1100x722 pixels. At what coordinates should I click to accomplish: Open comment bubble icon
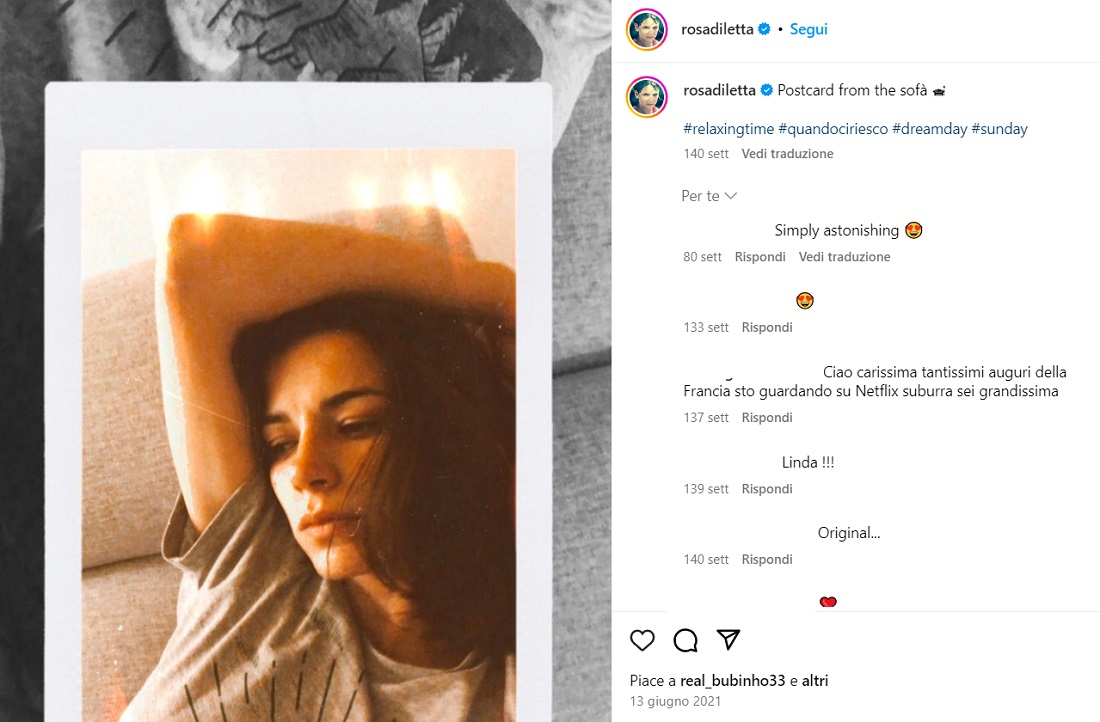pyautogui.click(x=685, y=640)
